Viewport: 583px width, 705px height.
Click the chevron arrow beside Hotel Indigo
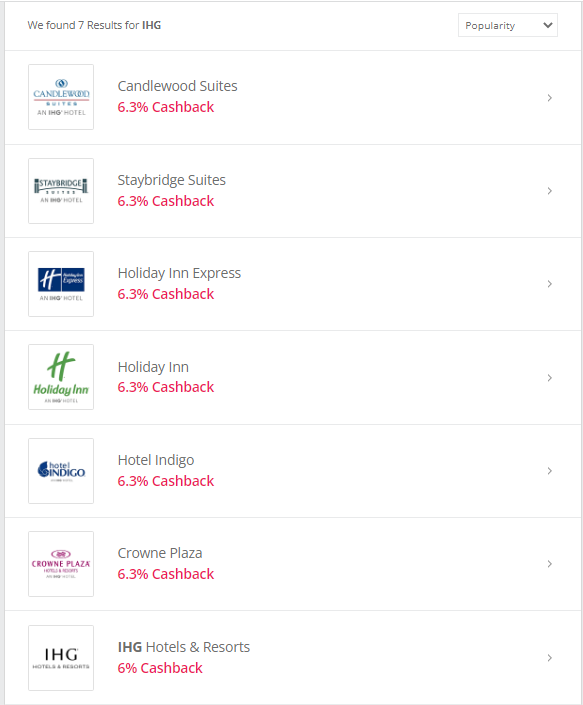click(x=550, y=471)
